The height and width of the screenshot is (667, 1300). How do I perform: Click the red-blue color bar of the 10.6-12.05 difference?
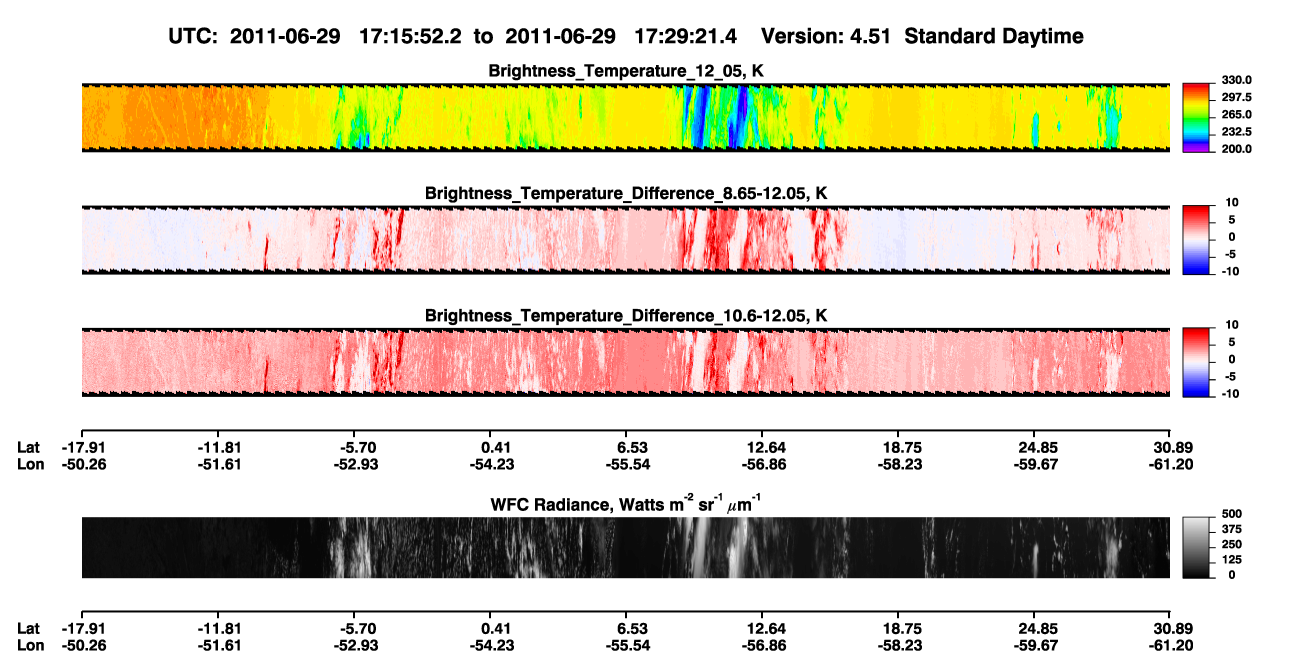coord(1194,361)
